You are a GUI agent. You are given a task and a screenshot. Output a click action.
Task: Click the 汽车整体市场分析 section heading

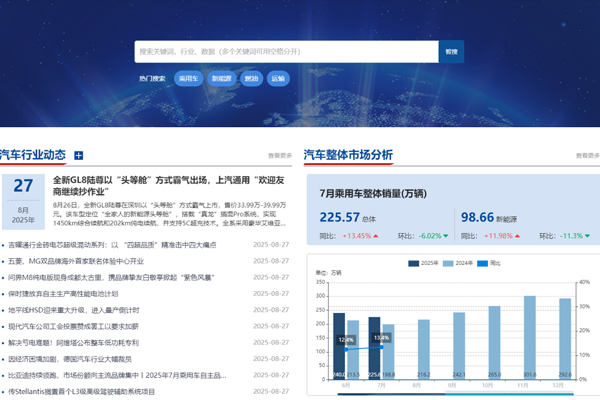[x=348, y=155]
